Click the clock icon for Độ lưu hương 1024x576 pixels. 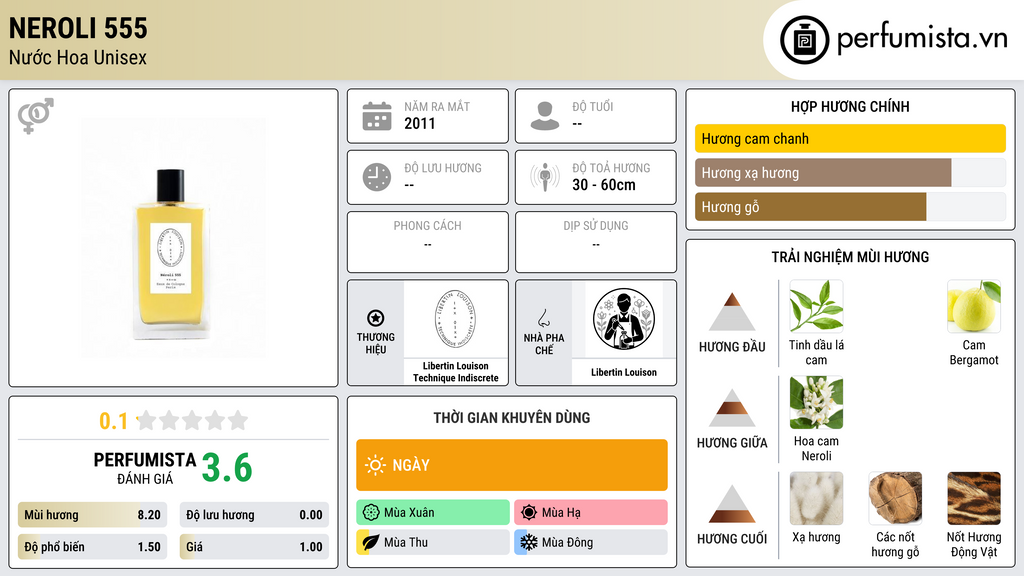(377, 177)
